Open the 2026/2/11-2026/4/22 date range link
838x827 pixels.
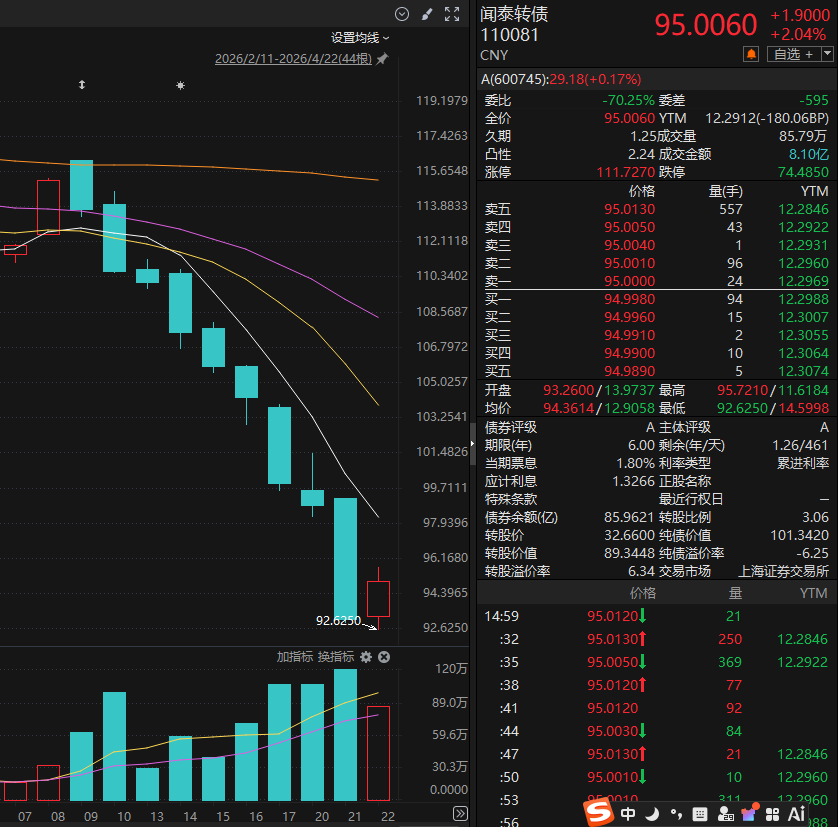[293, 59]
